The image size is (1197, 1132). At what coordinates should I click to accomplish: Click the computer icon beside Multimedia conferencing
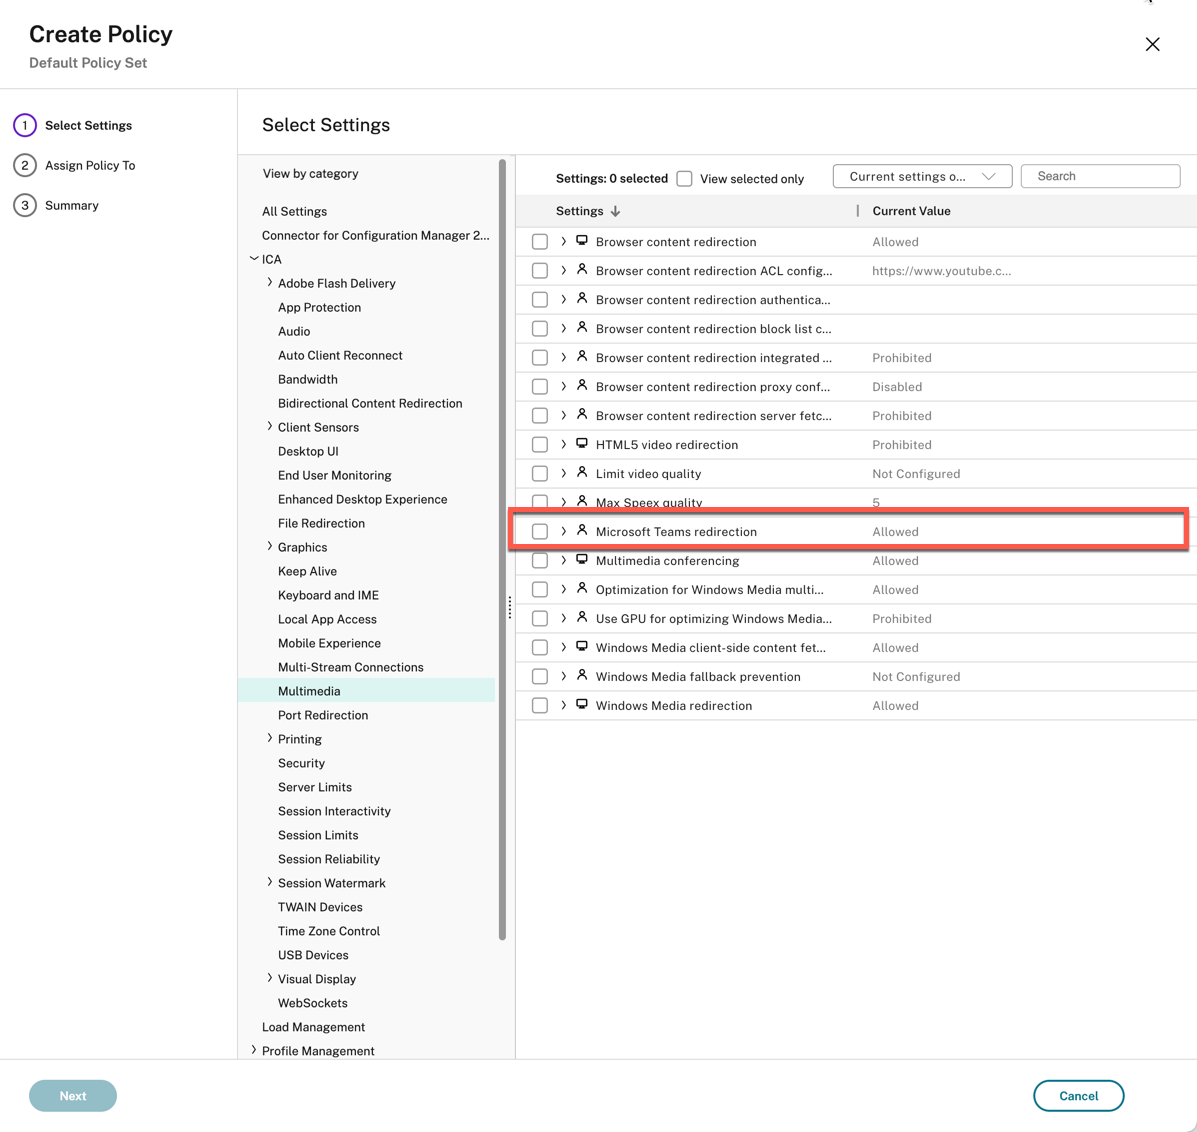point(582,560)
